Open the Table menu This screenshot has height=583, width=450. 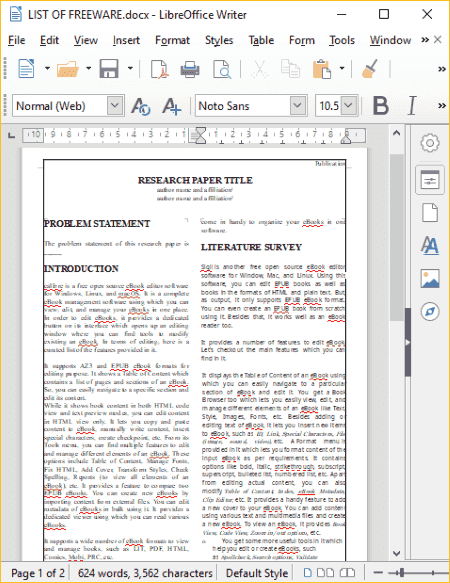point(261,40)
